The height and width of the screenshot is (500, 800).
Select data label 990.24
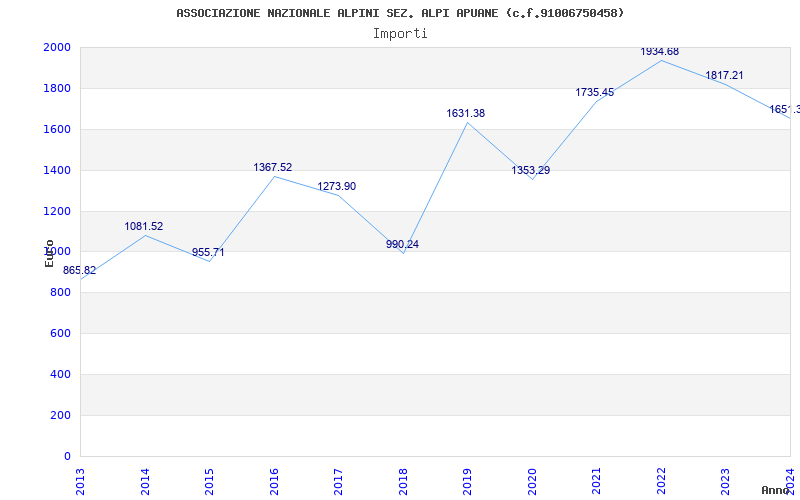pos(402,244)
